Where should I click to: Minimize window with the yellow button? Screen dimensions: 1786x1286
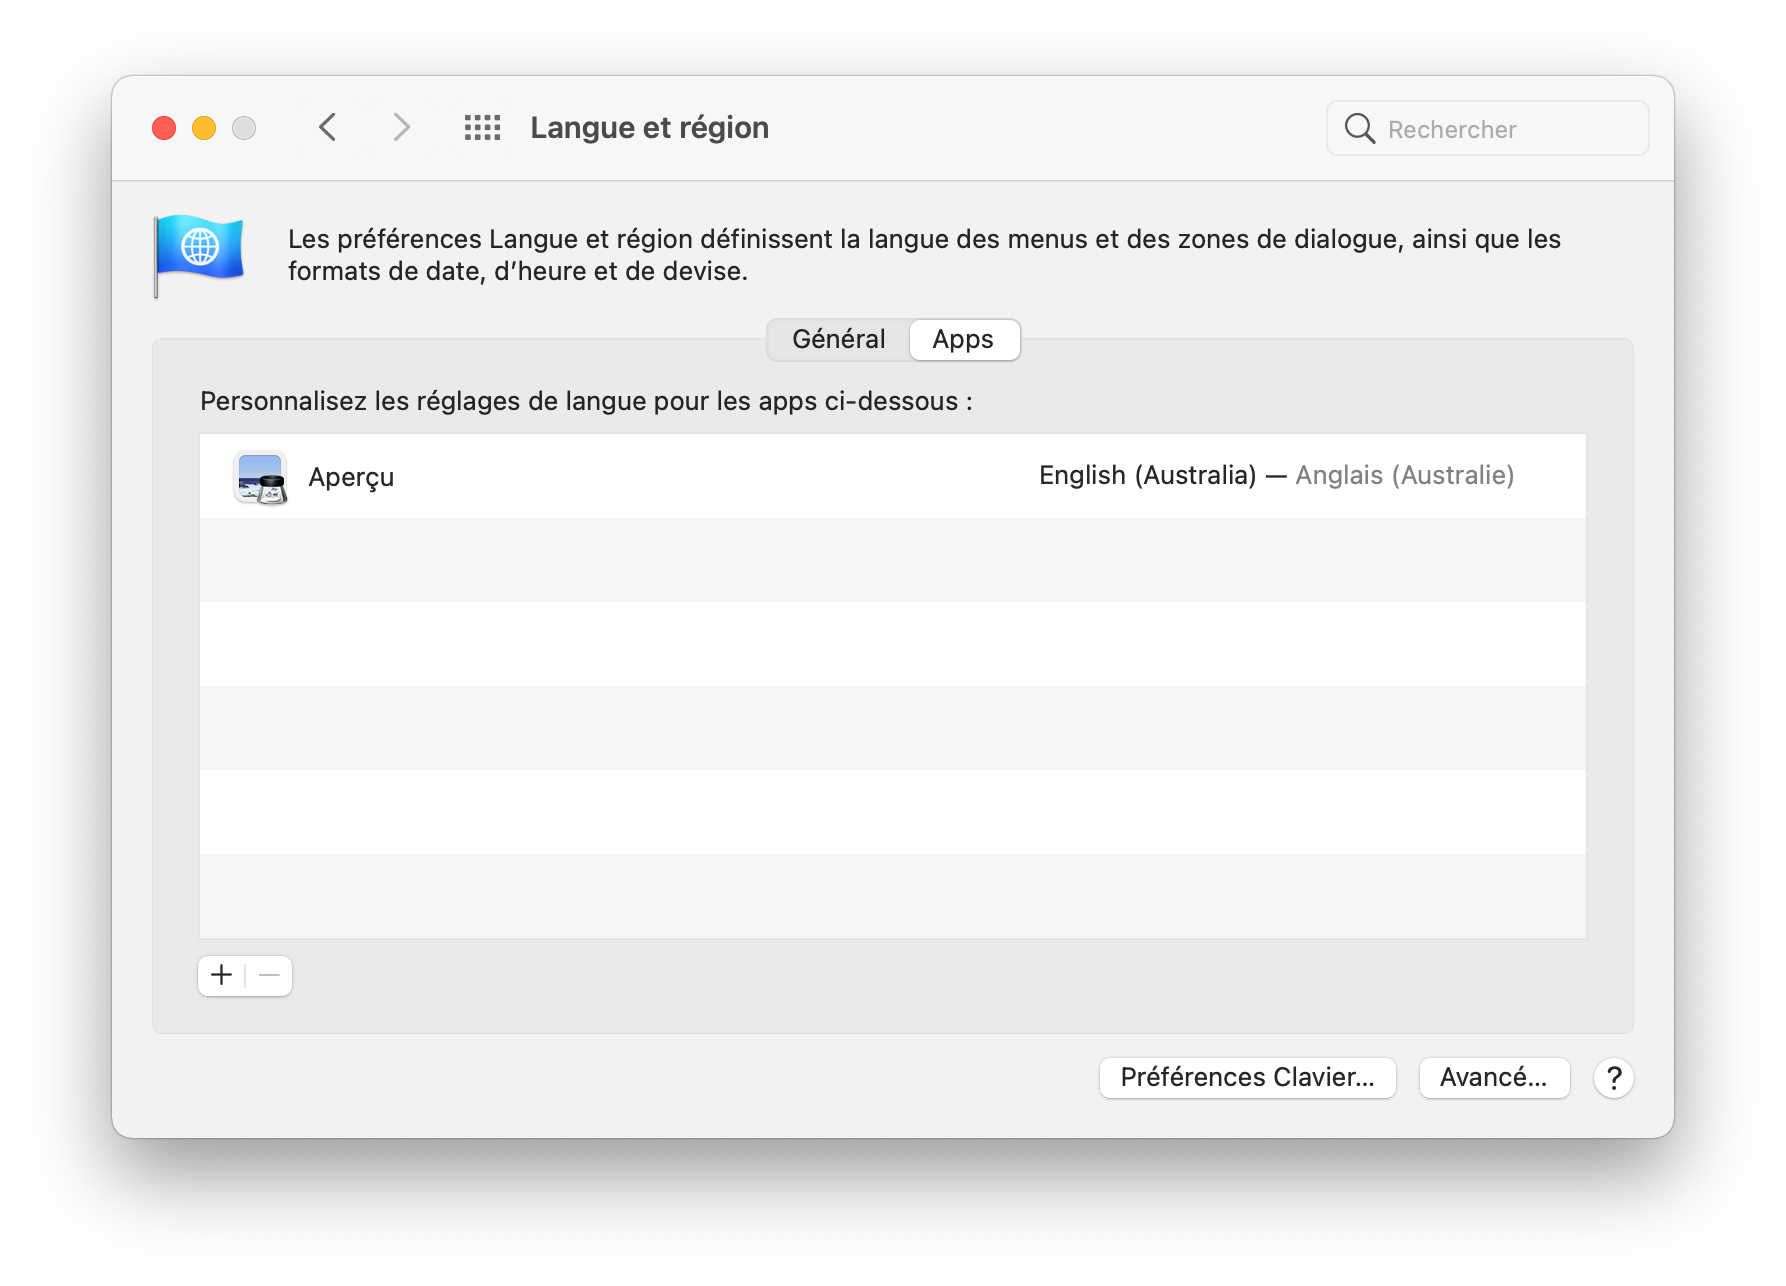point(204,128)
